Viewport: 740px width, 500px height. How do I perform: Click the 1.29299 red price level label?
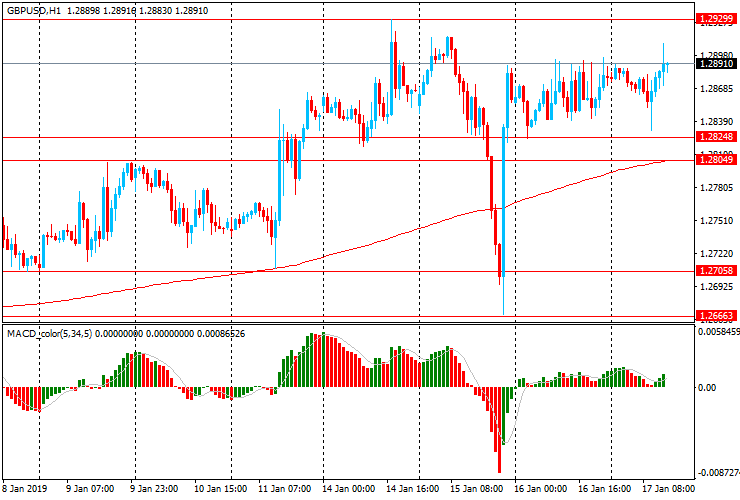click(x=716, y=19)
